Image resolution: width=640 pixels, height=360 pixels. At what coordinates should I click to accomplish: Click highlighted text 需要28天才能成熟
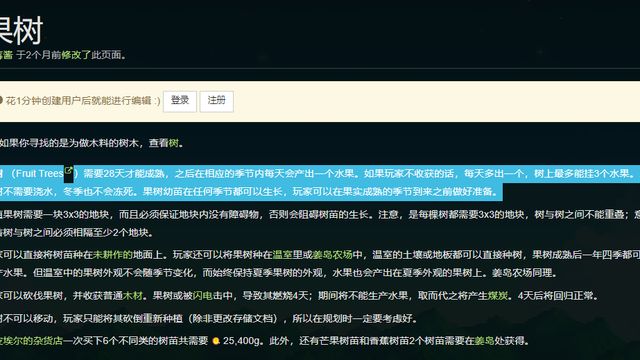(124, 173)
